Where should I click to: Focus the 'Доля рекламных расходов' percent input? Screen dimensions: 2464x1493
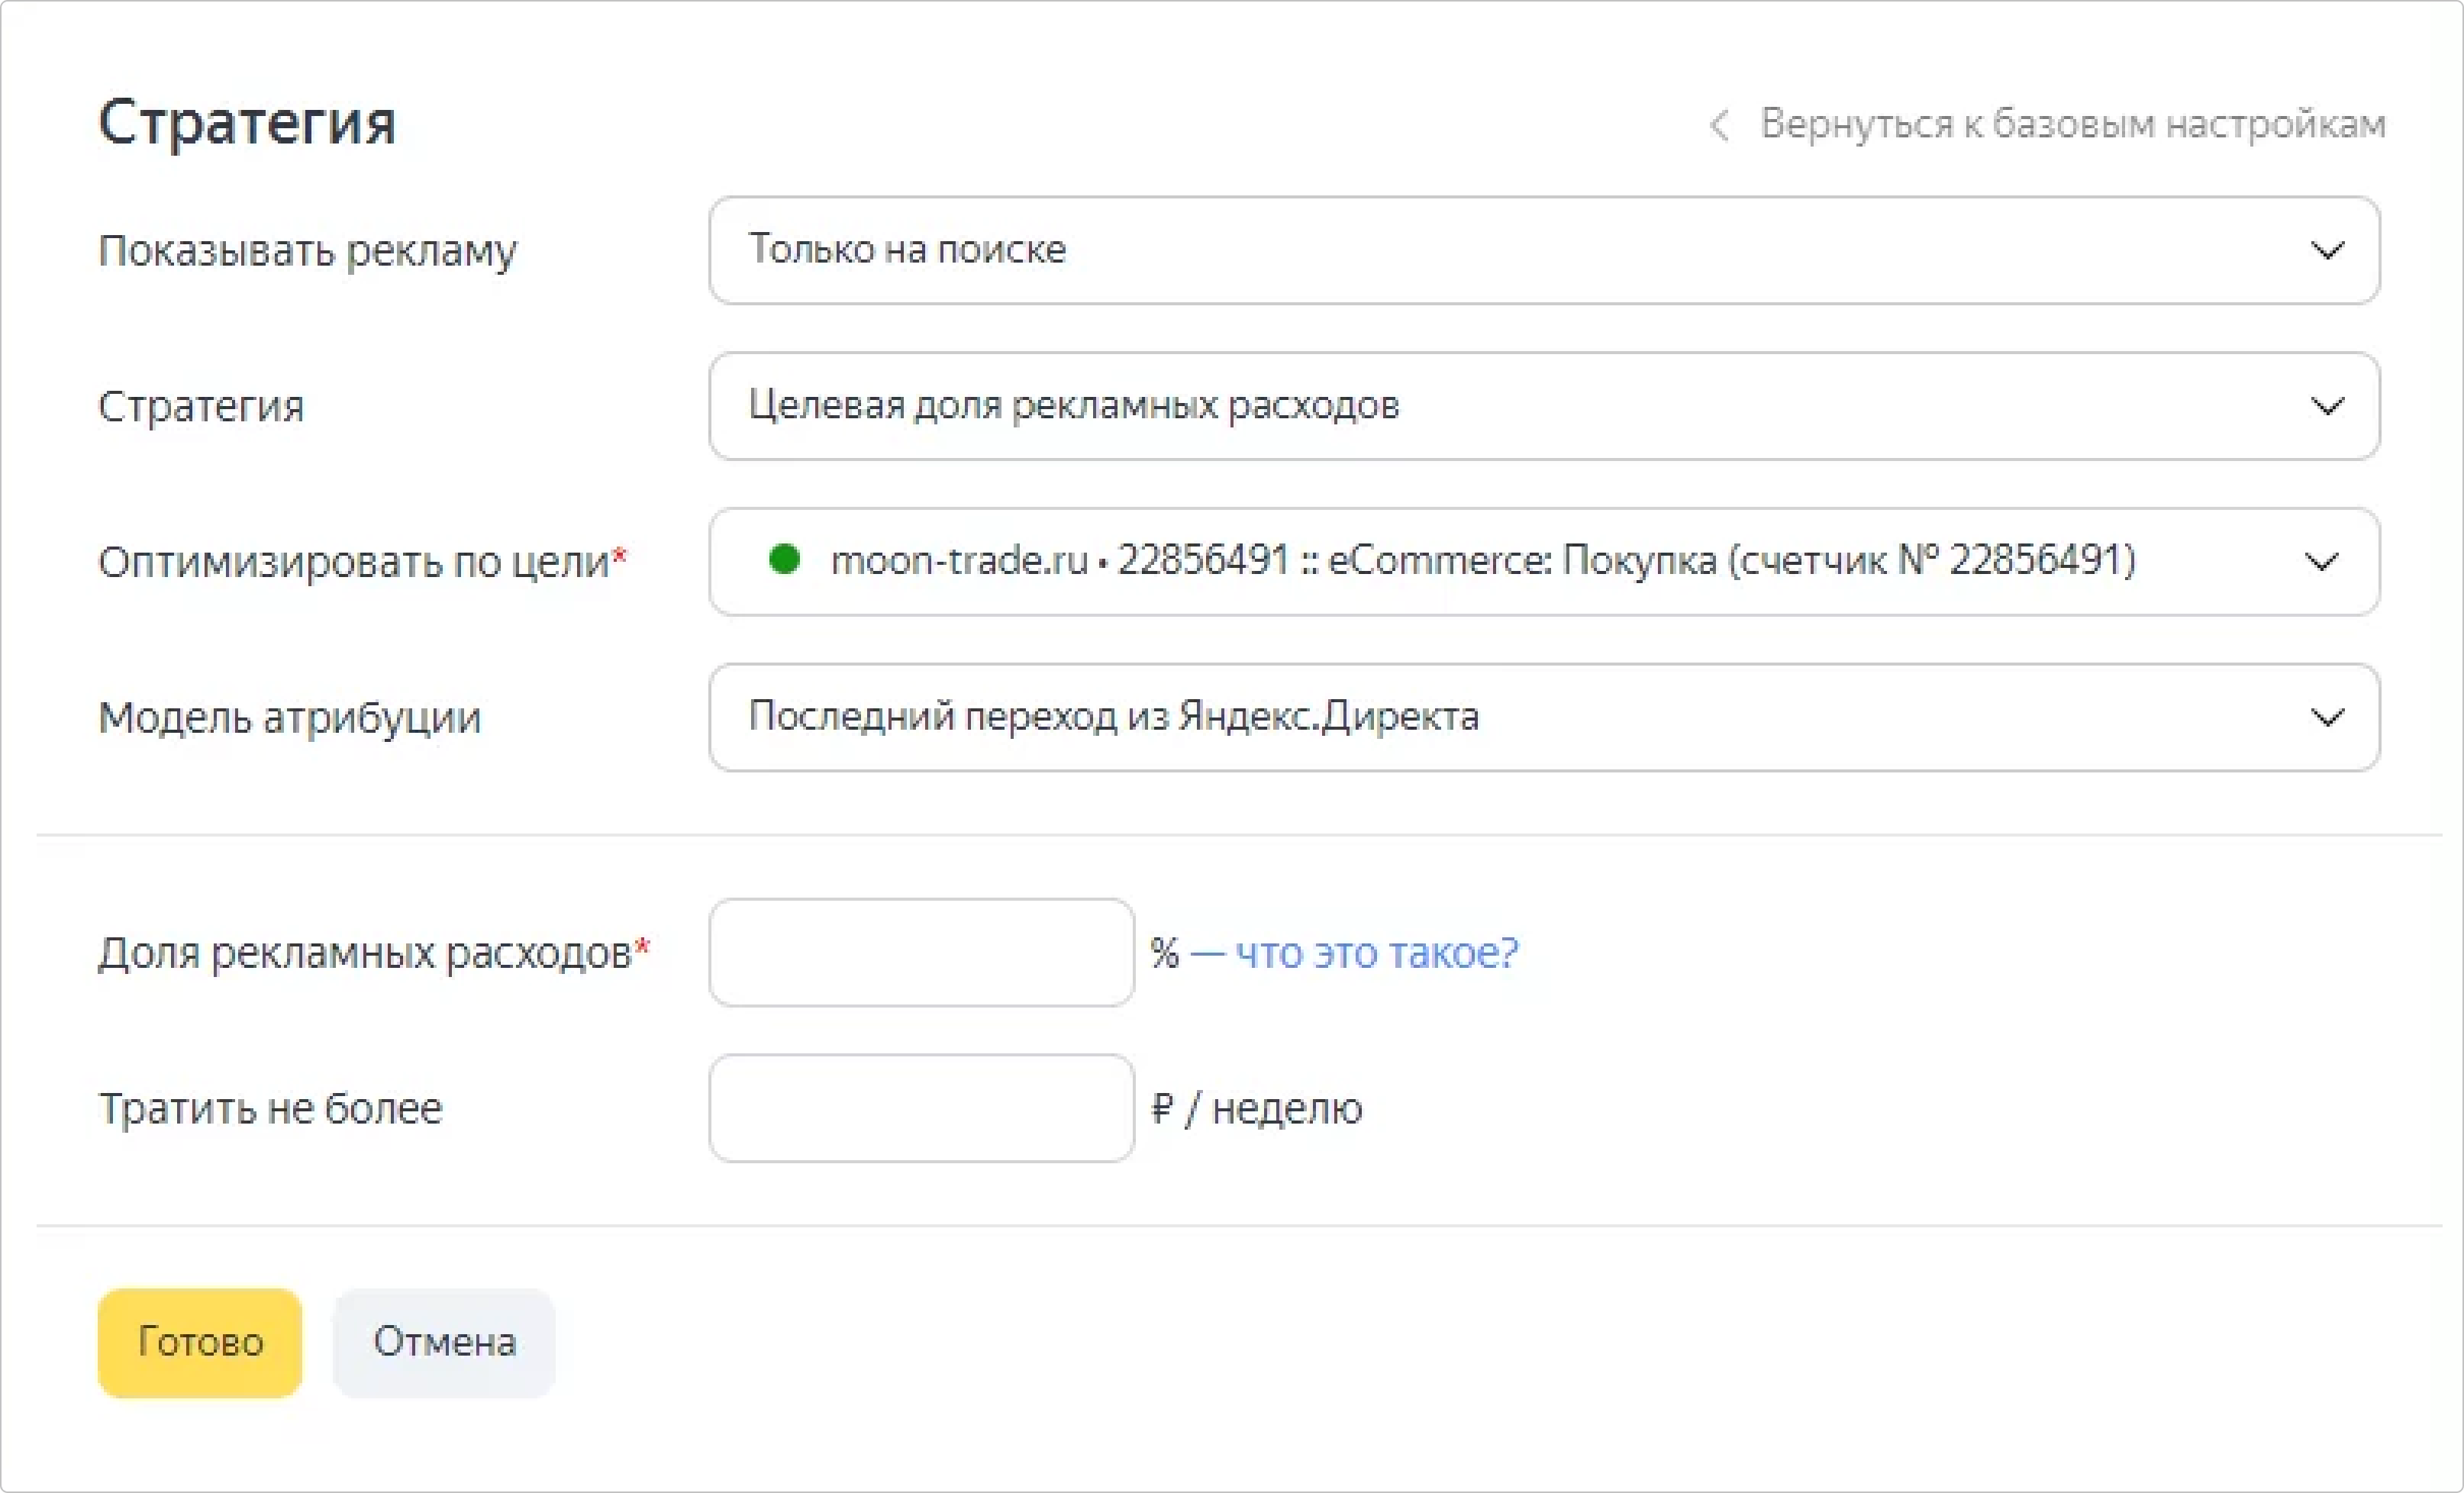(921, 952)
